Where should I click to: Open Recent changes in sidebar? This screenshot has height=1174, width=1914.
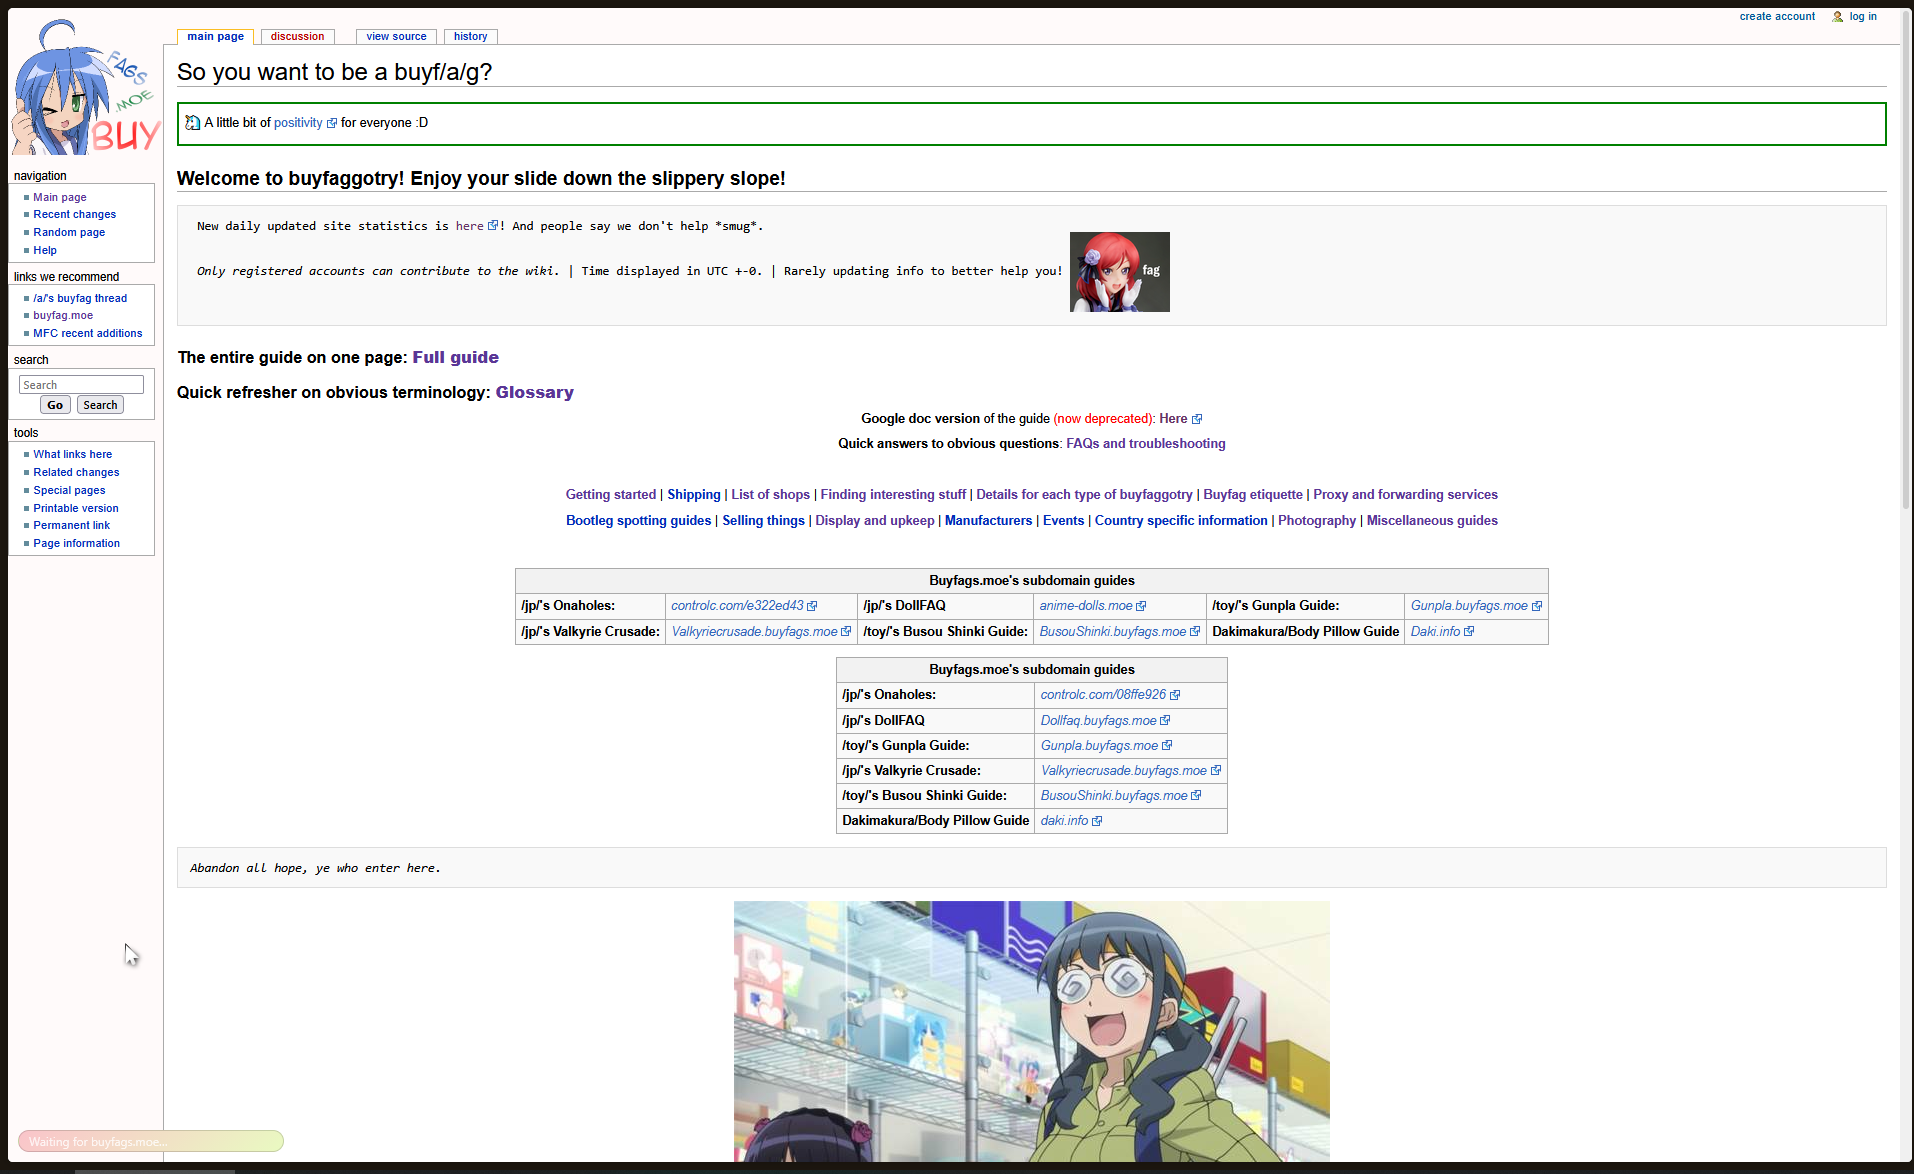click(x=75, y=215)
